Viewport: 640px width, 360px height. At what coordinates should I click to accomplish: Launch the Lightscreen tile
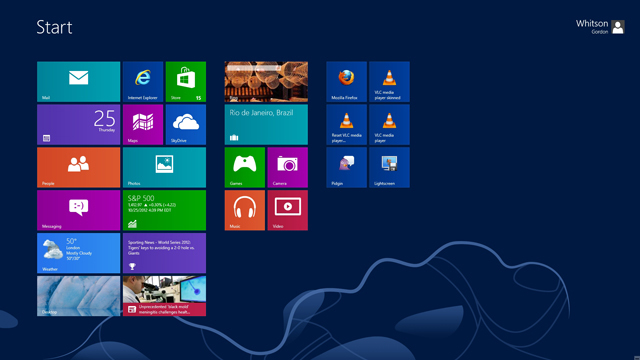[389, 167]
